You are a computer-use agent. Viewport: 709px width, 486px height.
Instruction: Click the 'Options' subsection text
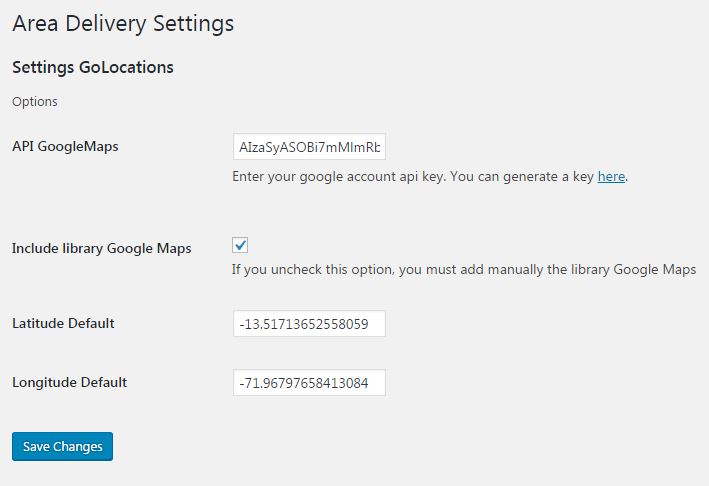pyautogui.click(x=35, y=102)
